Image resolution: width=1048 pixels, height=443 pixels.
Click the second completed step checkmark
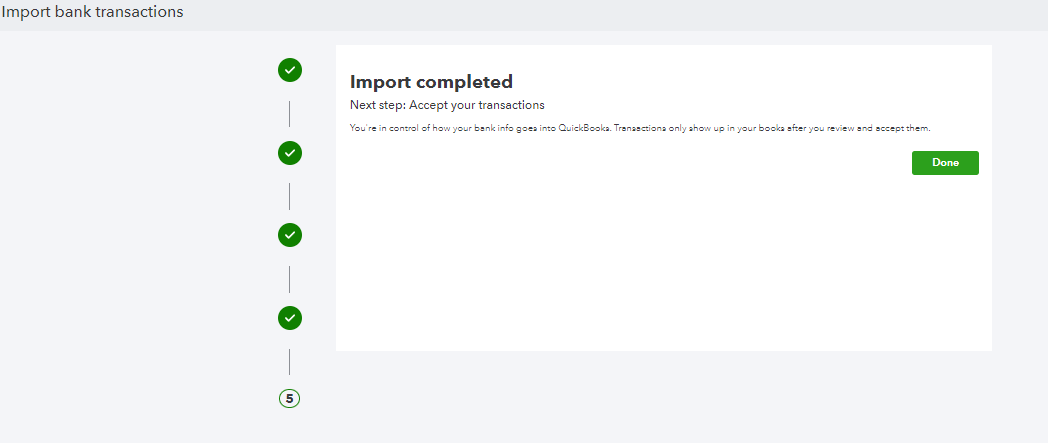pyautogui.click(x=290, y=153)
